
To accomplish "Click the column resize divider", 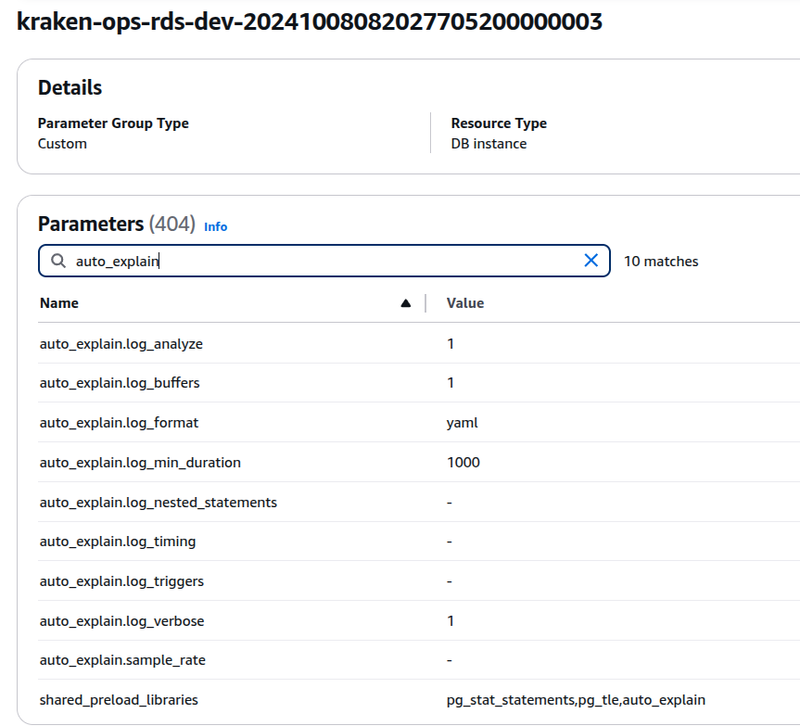I will tap(426, 303).
